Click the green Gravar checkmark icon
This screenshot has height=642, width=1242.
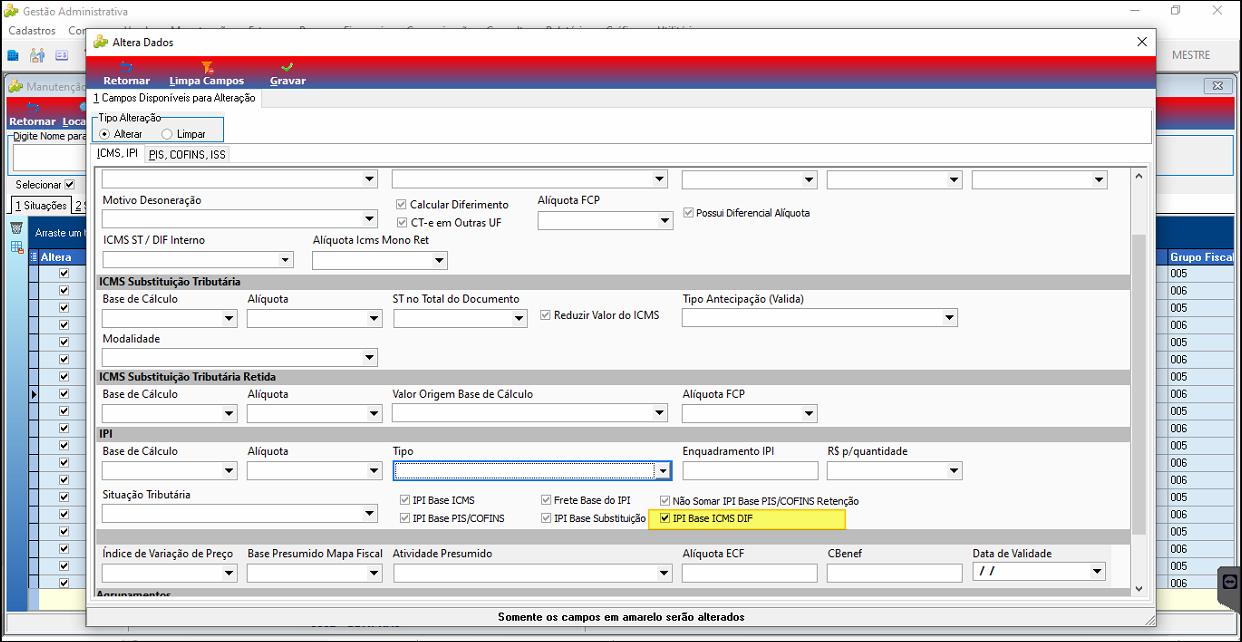tap(287, 67)
